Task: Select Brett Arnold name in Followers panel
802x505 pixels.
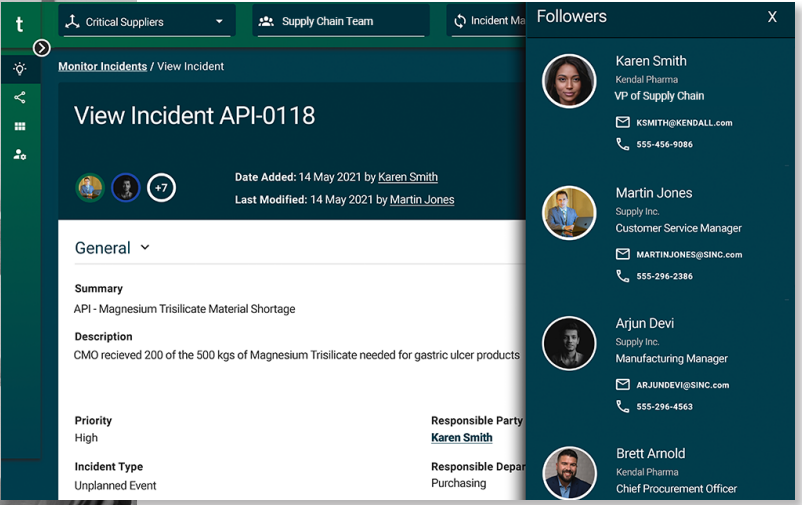Action: pyautogui.click(x=651, y=453)
